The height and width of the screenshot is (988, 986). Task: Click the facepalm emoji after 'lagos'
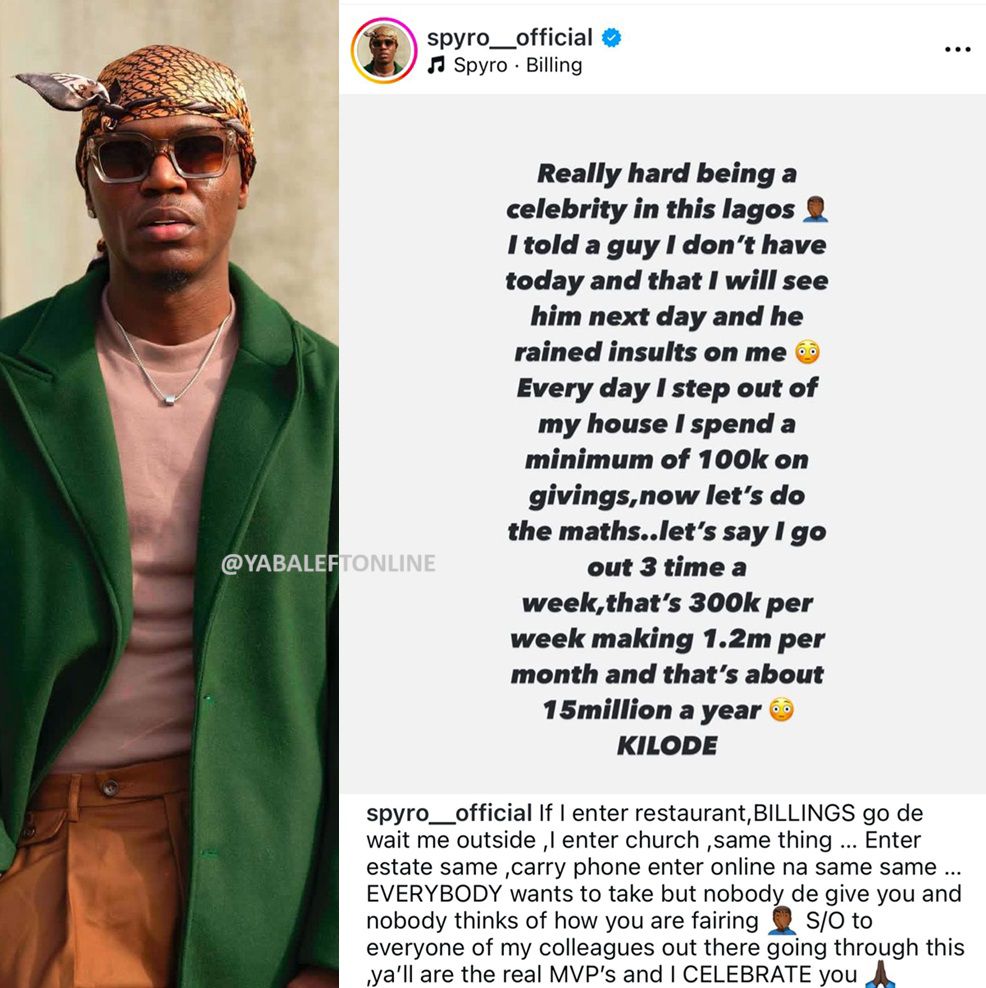click(815, 209)
